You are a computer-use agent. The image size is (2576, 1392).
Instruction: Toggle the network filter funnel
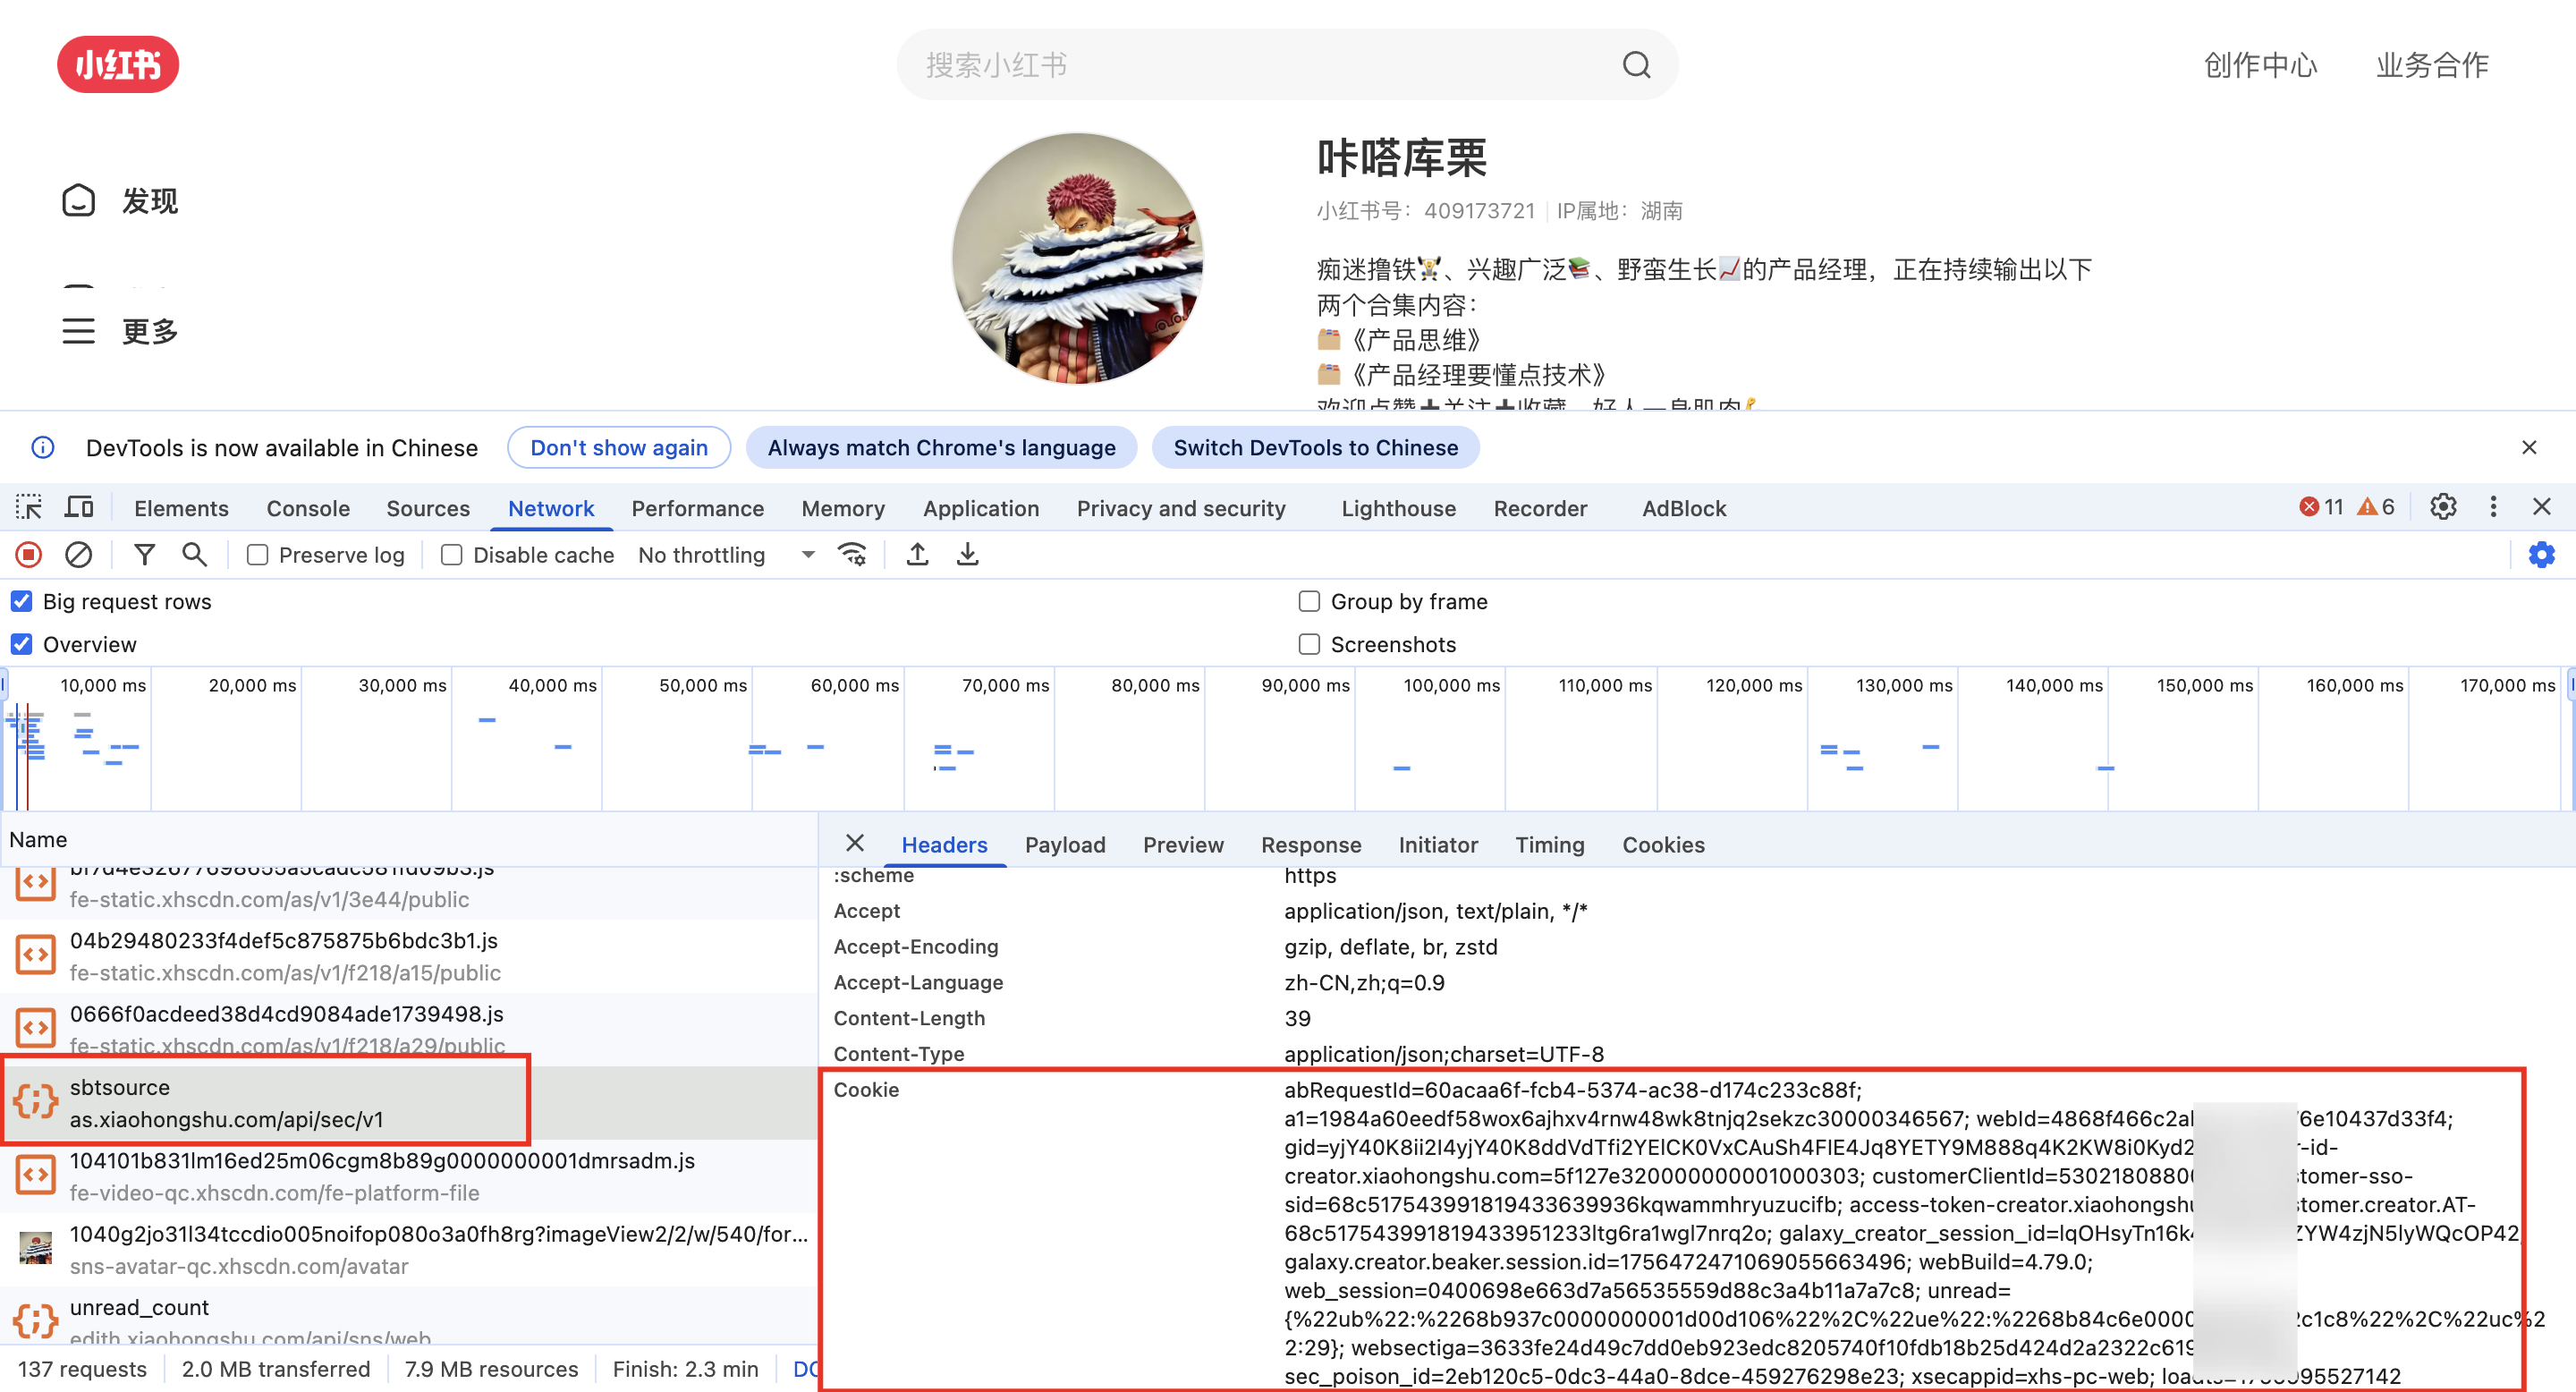(x=145, y=554)
